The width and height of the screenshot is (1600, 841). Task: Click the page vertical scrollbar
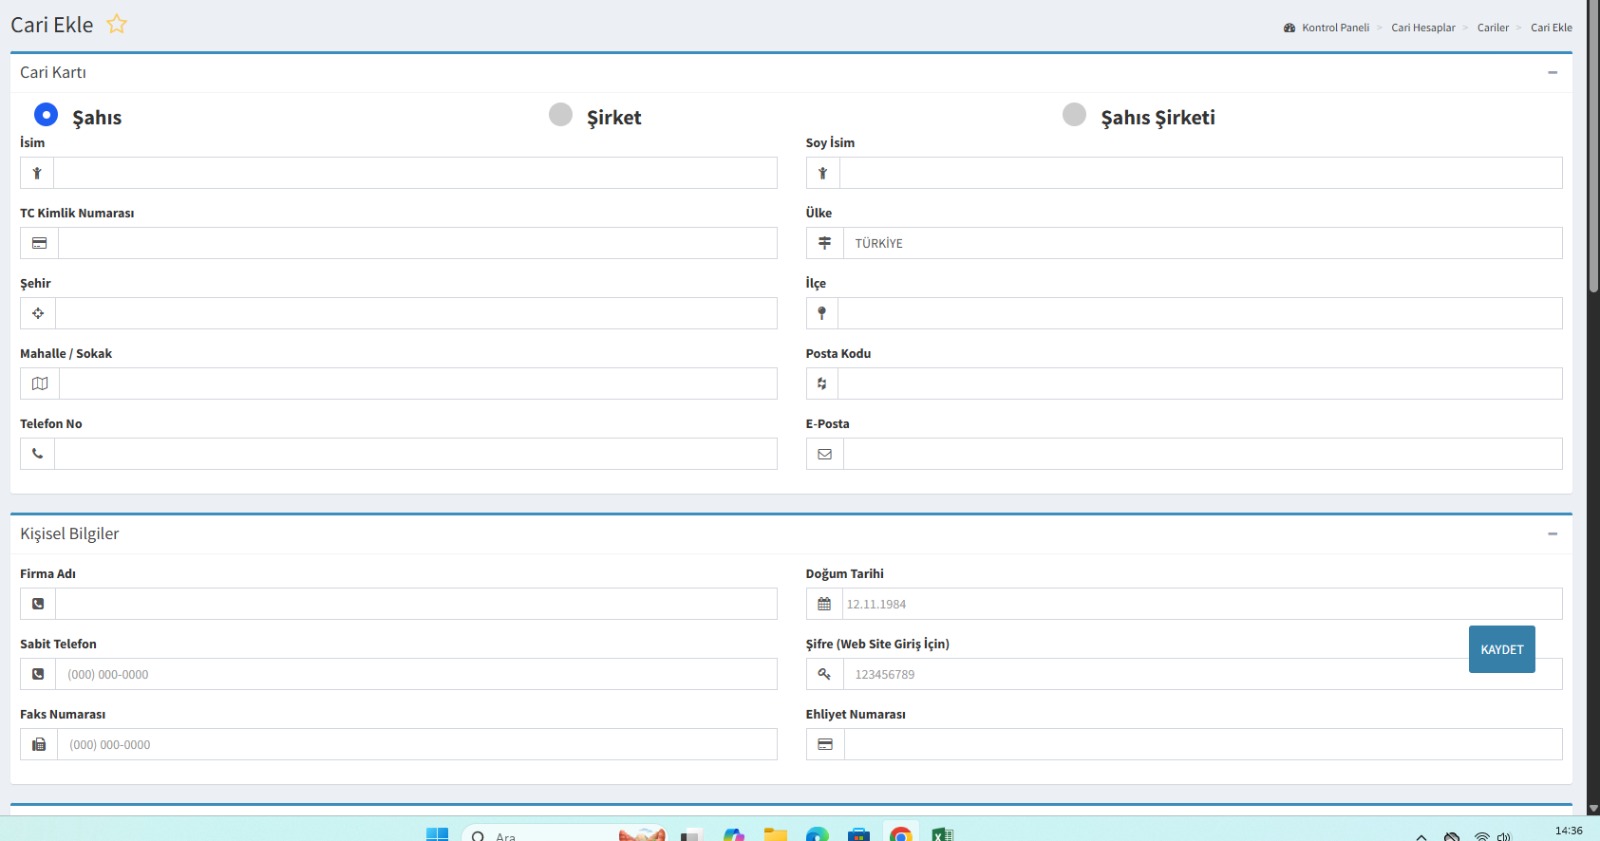pos(1593,150)
